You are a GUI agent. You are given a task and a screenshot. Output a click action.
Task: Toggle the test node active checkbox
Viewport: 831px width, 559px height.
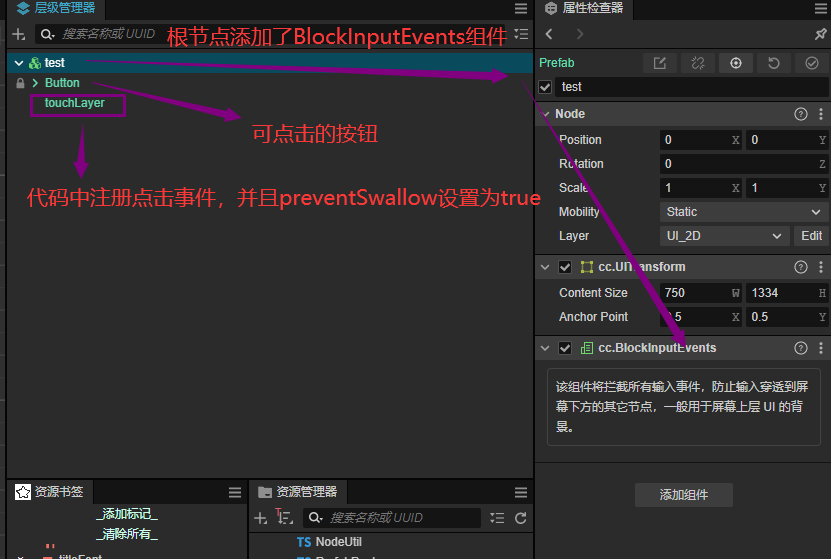(545, 87)
